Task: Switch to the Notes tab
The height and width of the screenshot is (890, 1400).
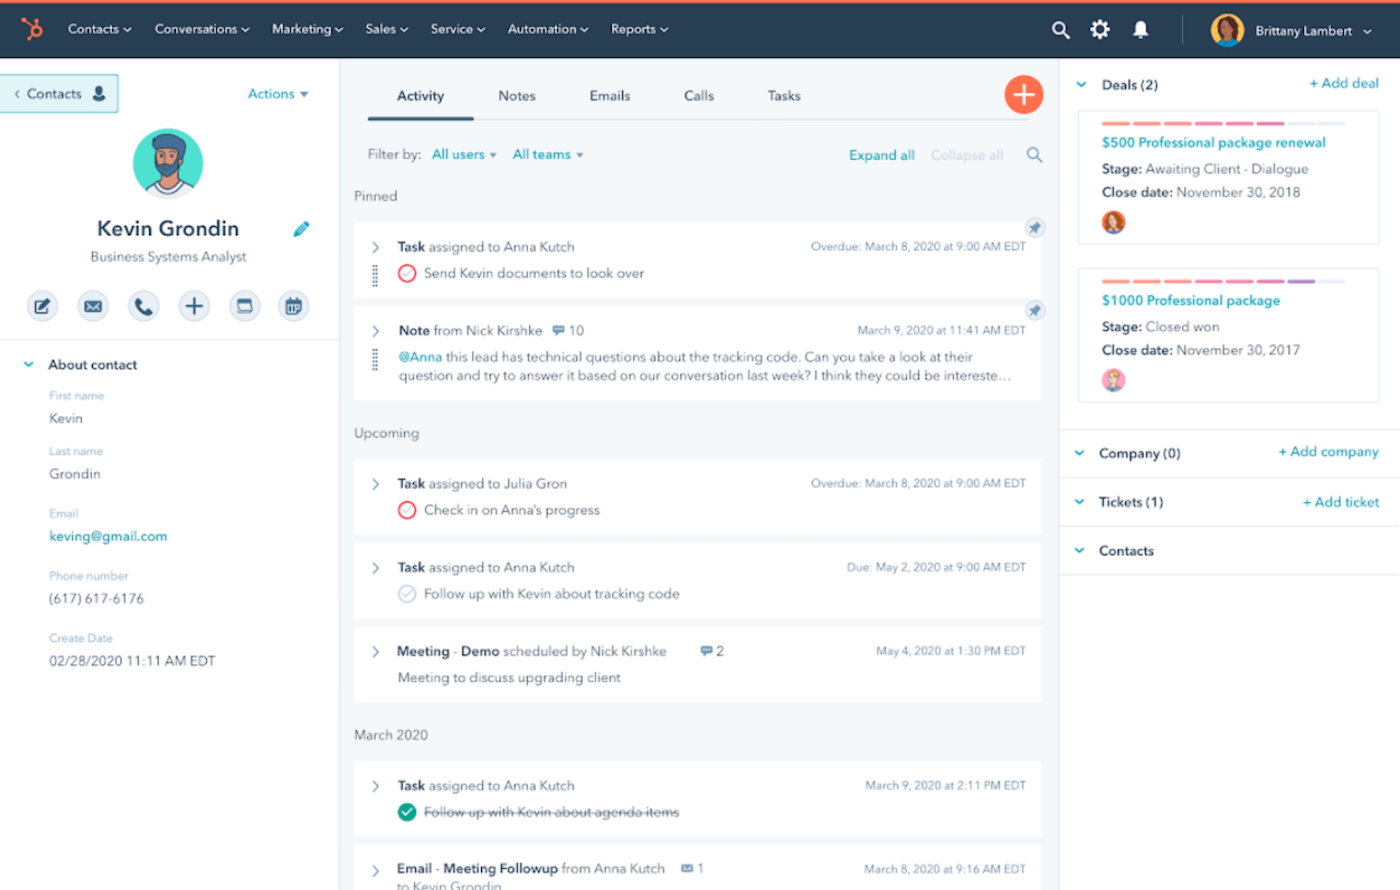Action: (x=516, y=95)
